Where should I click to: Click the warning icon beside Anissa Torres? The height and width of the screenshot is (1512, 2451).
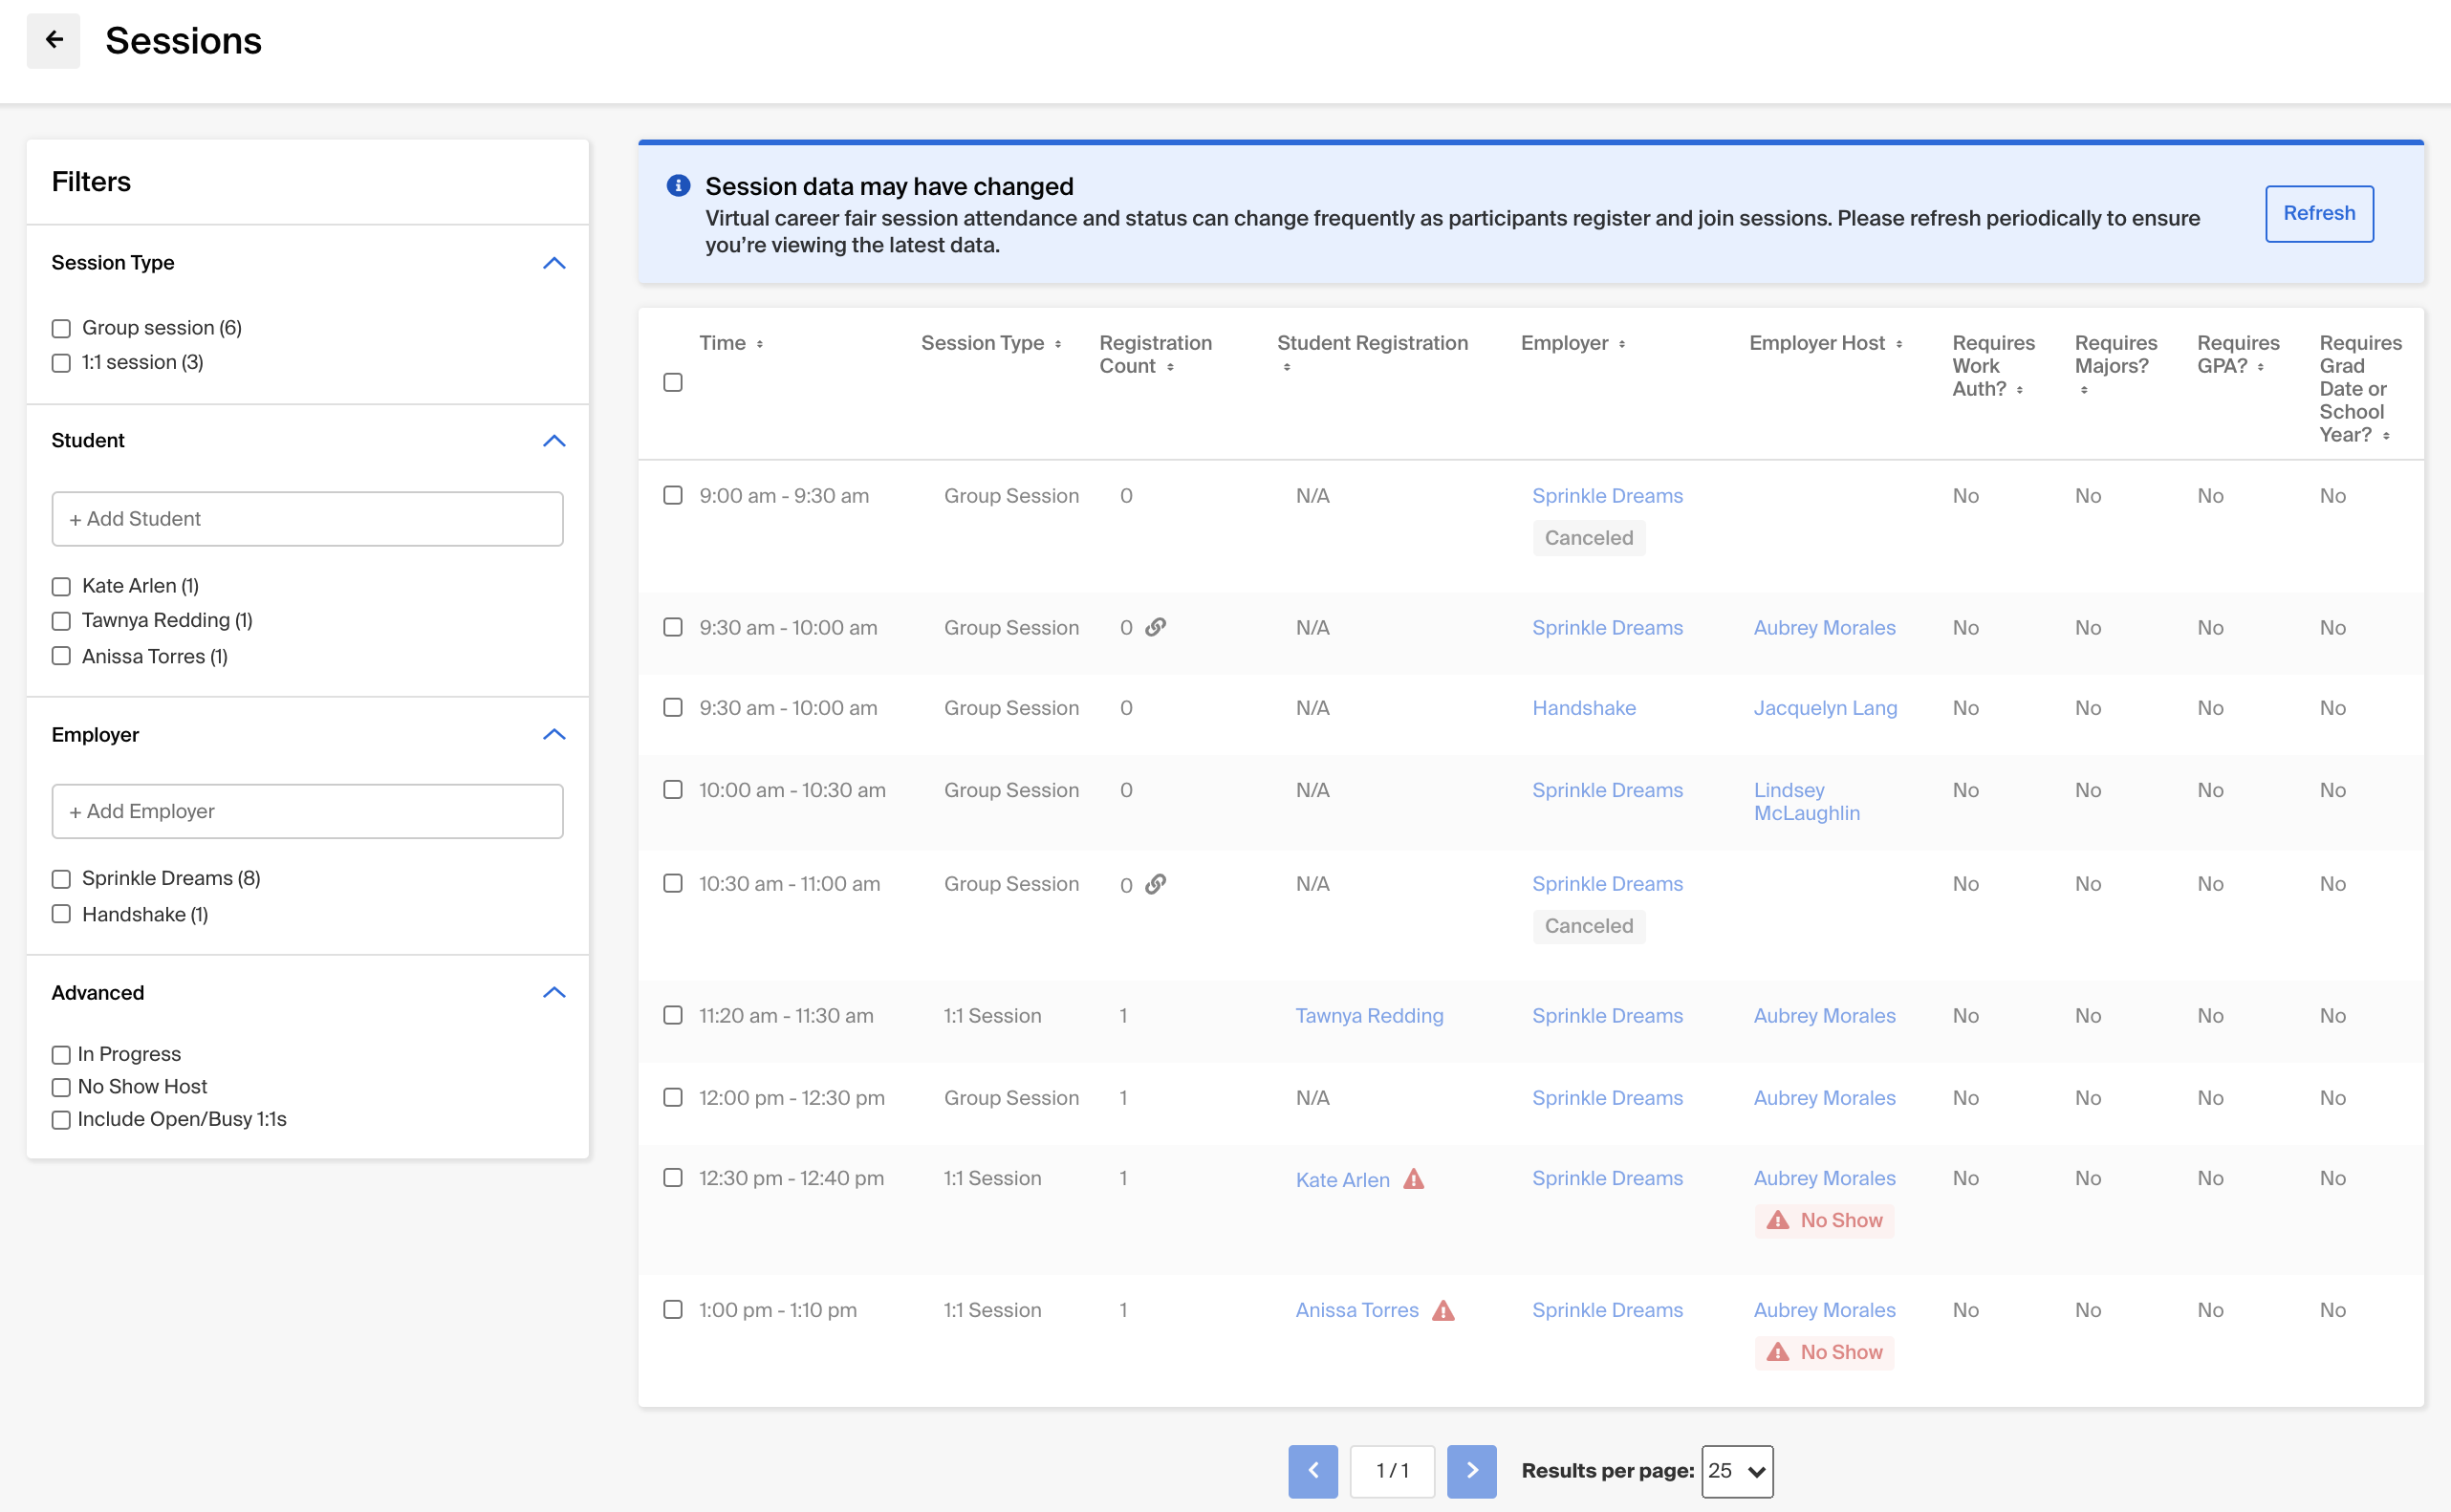click(1443, 1310)
